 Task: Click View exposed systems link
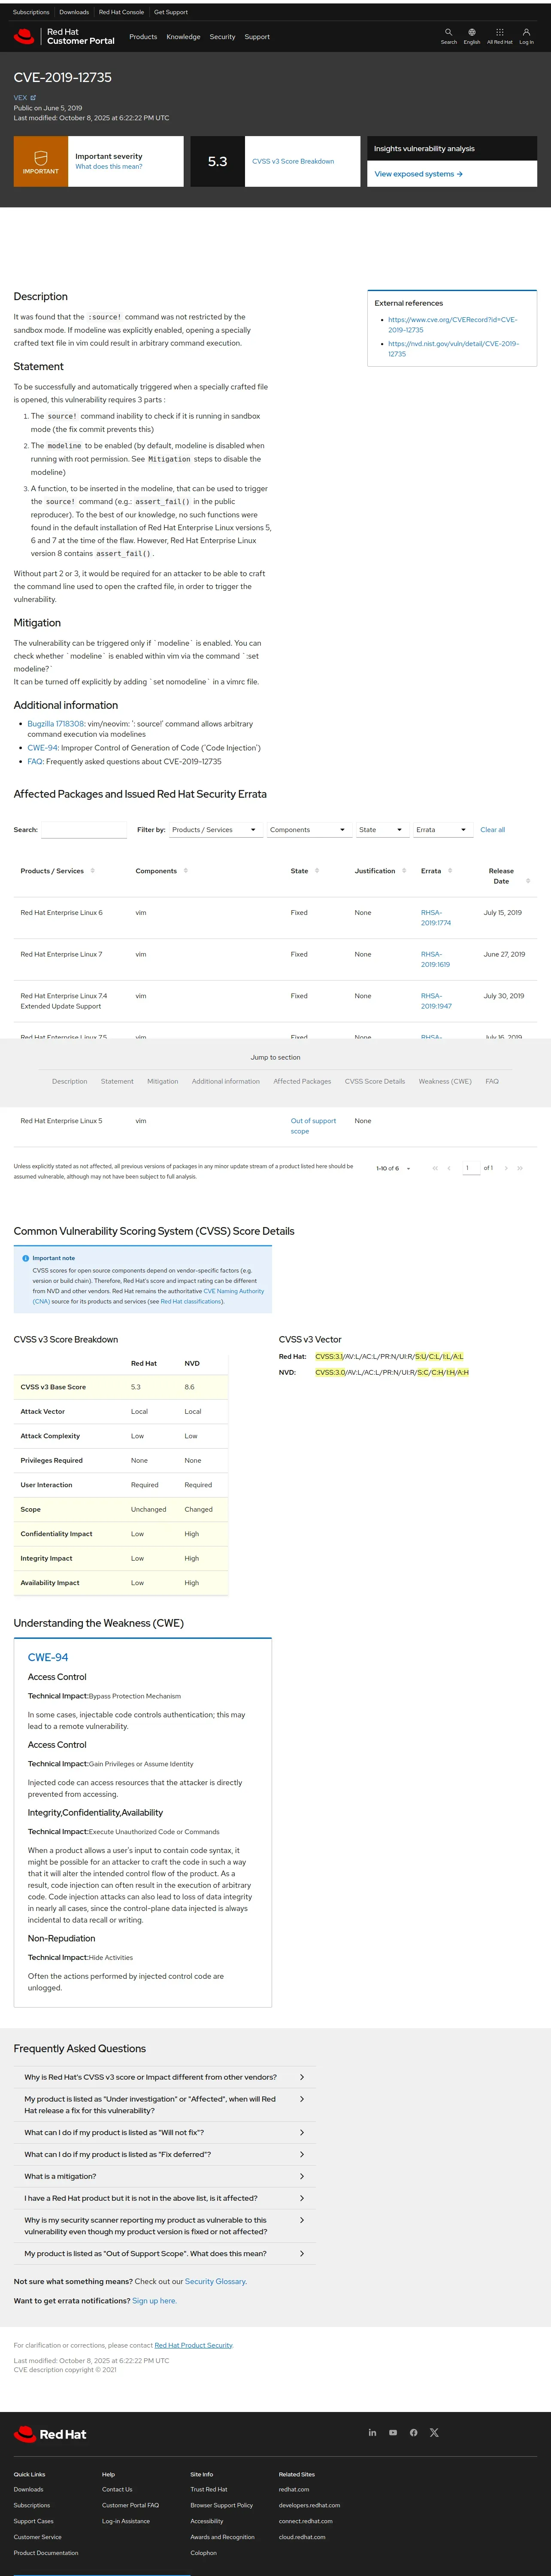[418, 174]
